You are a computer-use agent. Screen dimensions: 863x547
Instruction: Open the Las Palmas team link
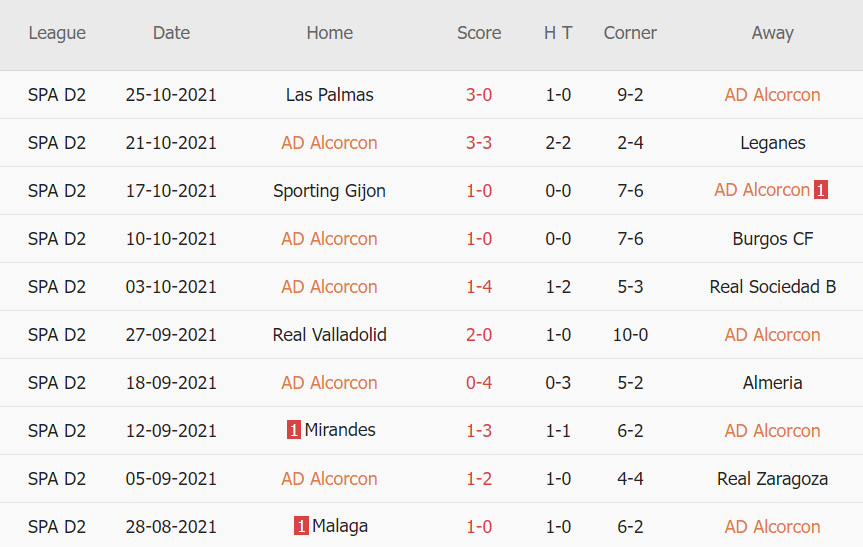tap(329, 95)
